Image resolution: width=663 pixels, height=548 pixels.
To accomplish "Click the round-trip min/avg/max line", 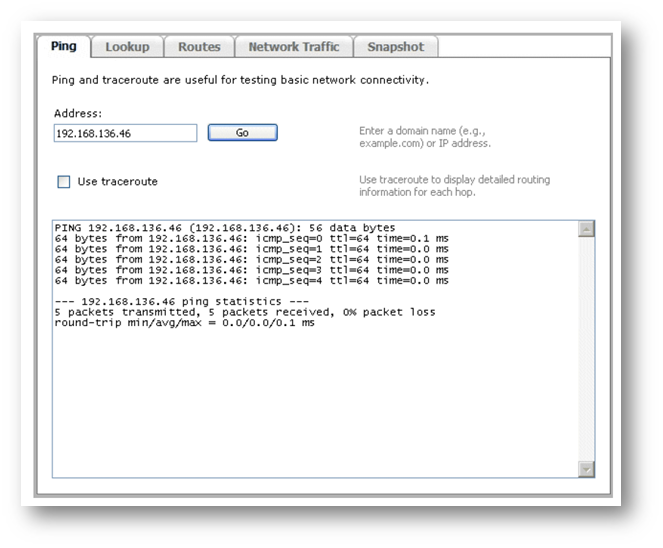I will [x=185, y=323].
